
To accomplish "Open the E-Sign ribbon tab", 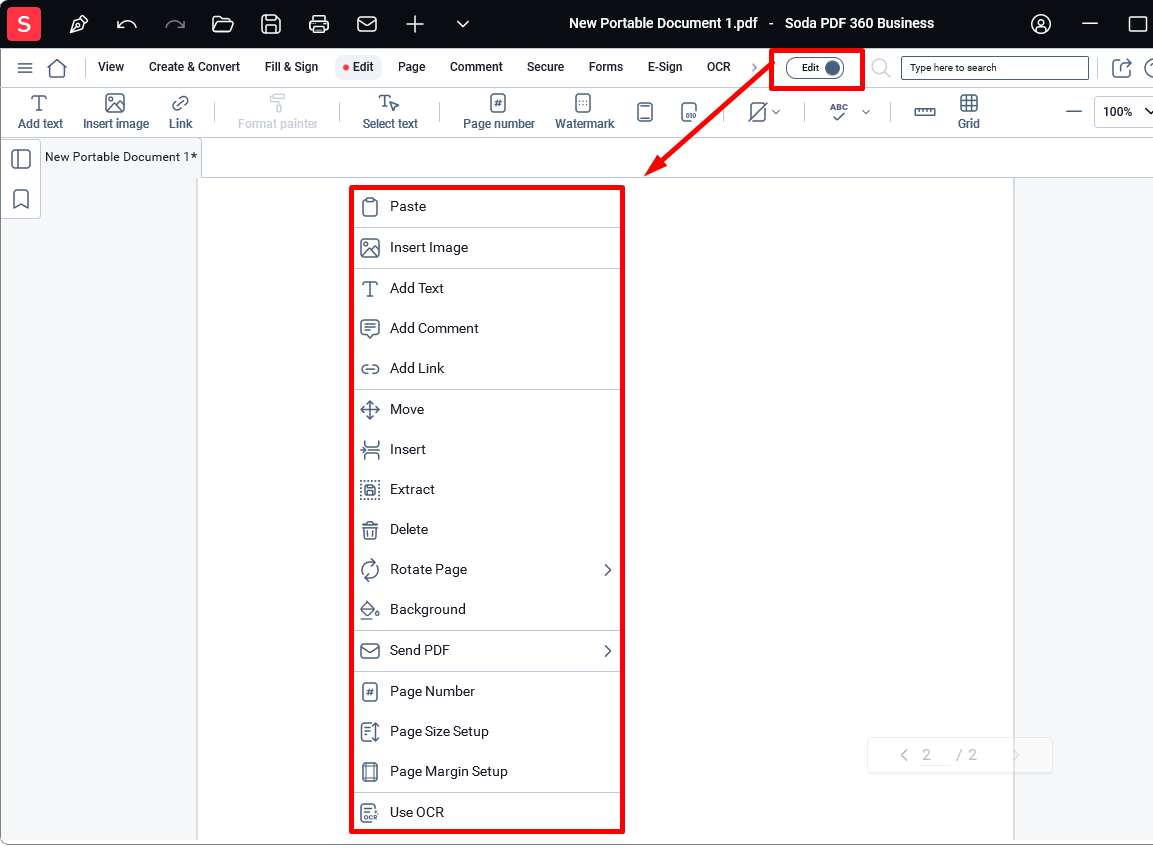I will [x=665, y=67].
